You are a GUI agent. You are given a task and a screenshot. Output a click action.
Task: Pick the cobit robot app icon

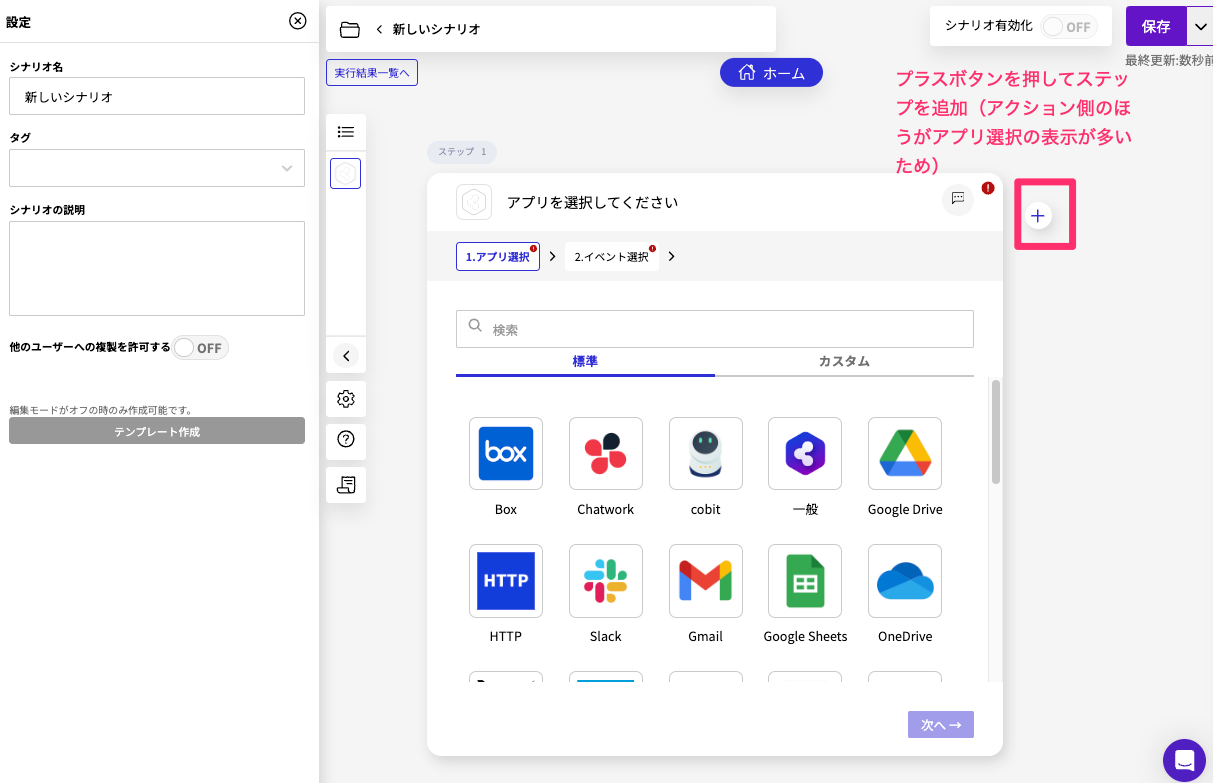point(706,453)
